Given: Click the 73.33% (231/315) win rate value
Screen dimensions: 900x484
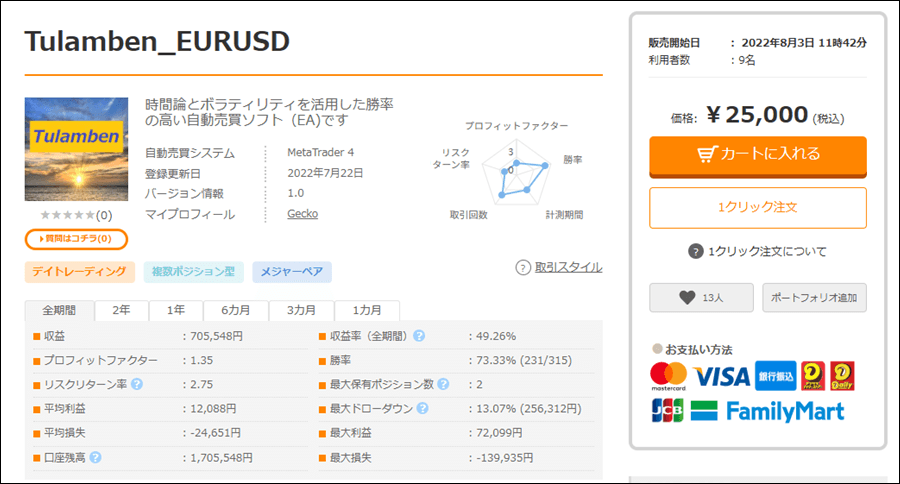Looking at the screenshot, I should pos(524,361).
